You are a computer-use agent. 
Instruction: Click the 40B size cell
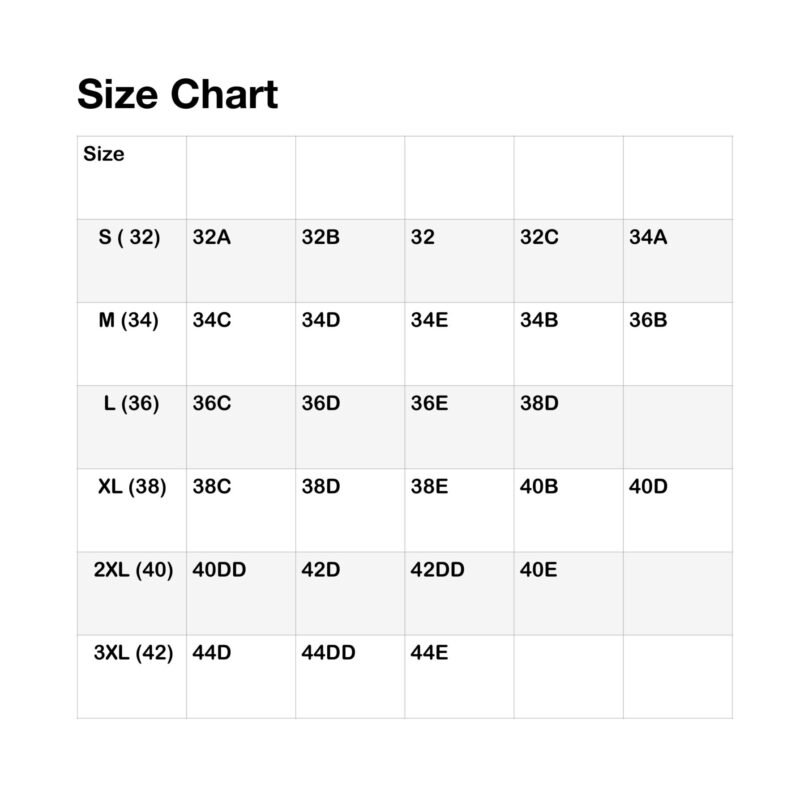[539, 487]
